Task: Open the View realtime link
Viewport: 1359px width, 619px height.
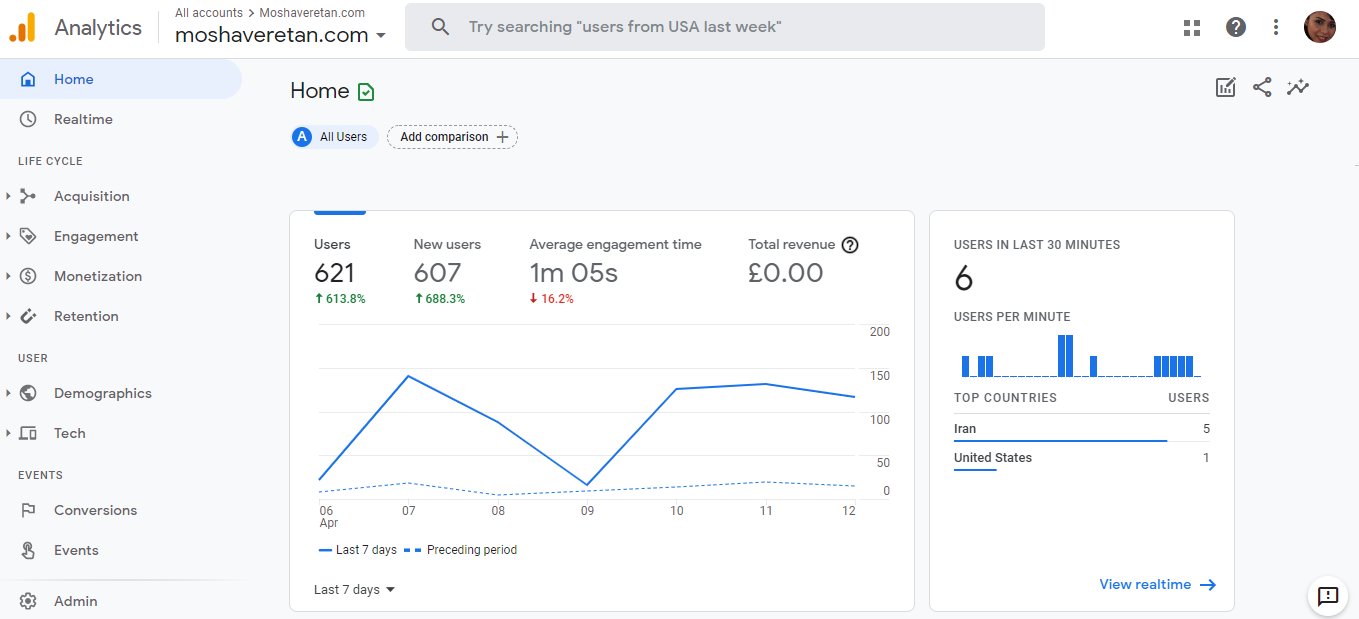Action: pos(1157,585)
